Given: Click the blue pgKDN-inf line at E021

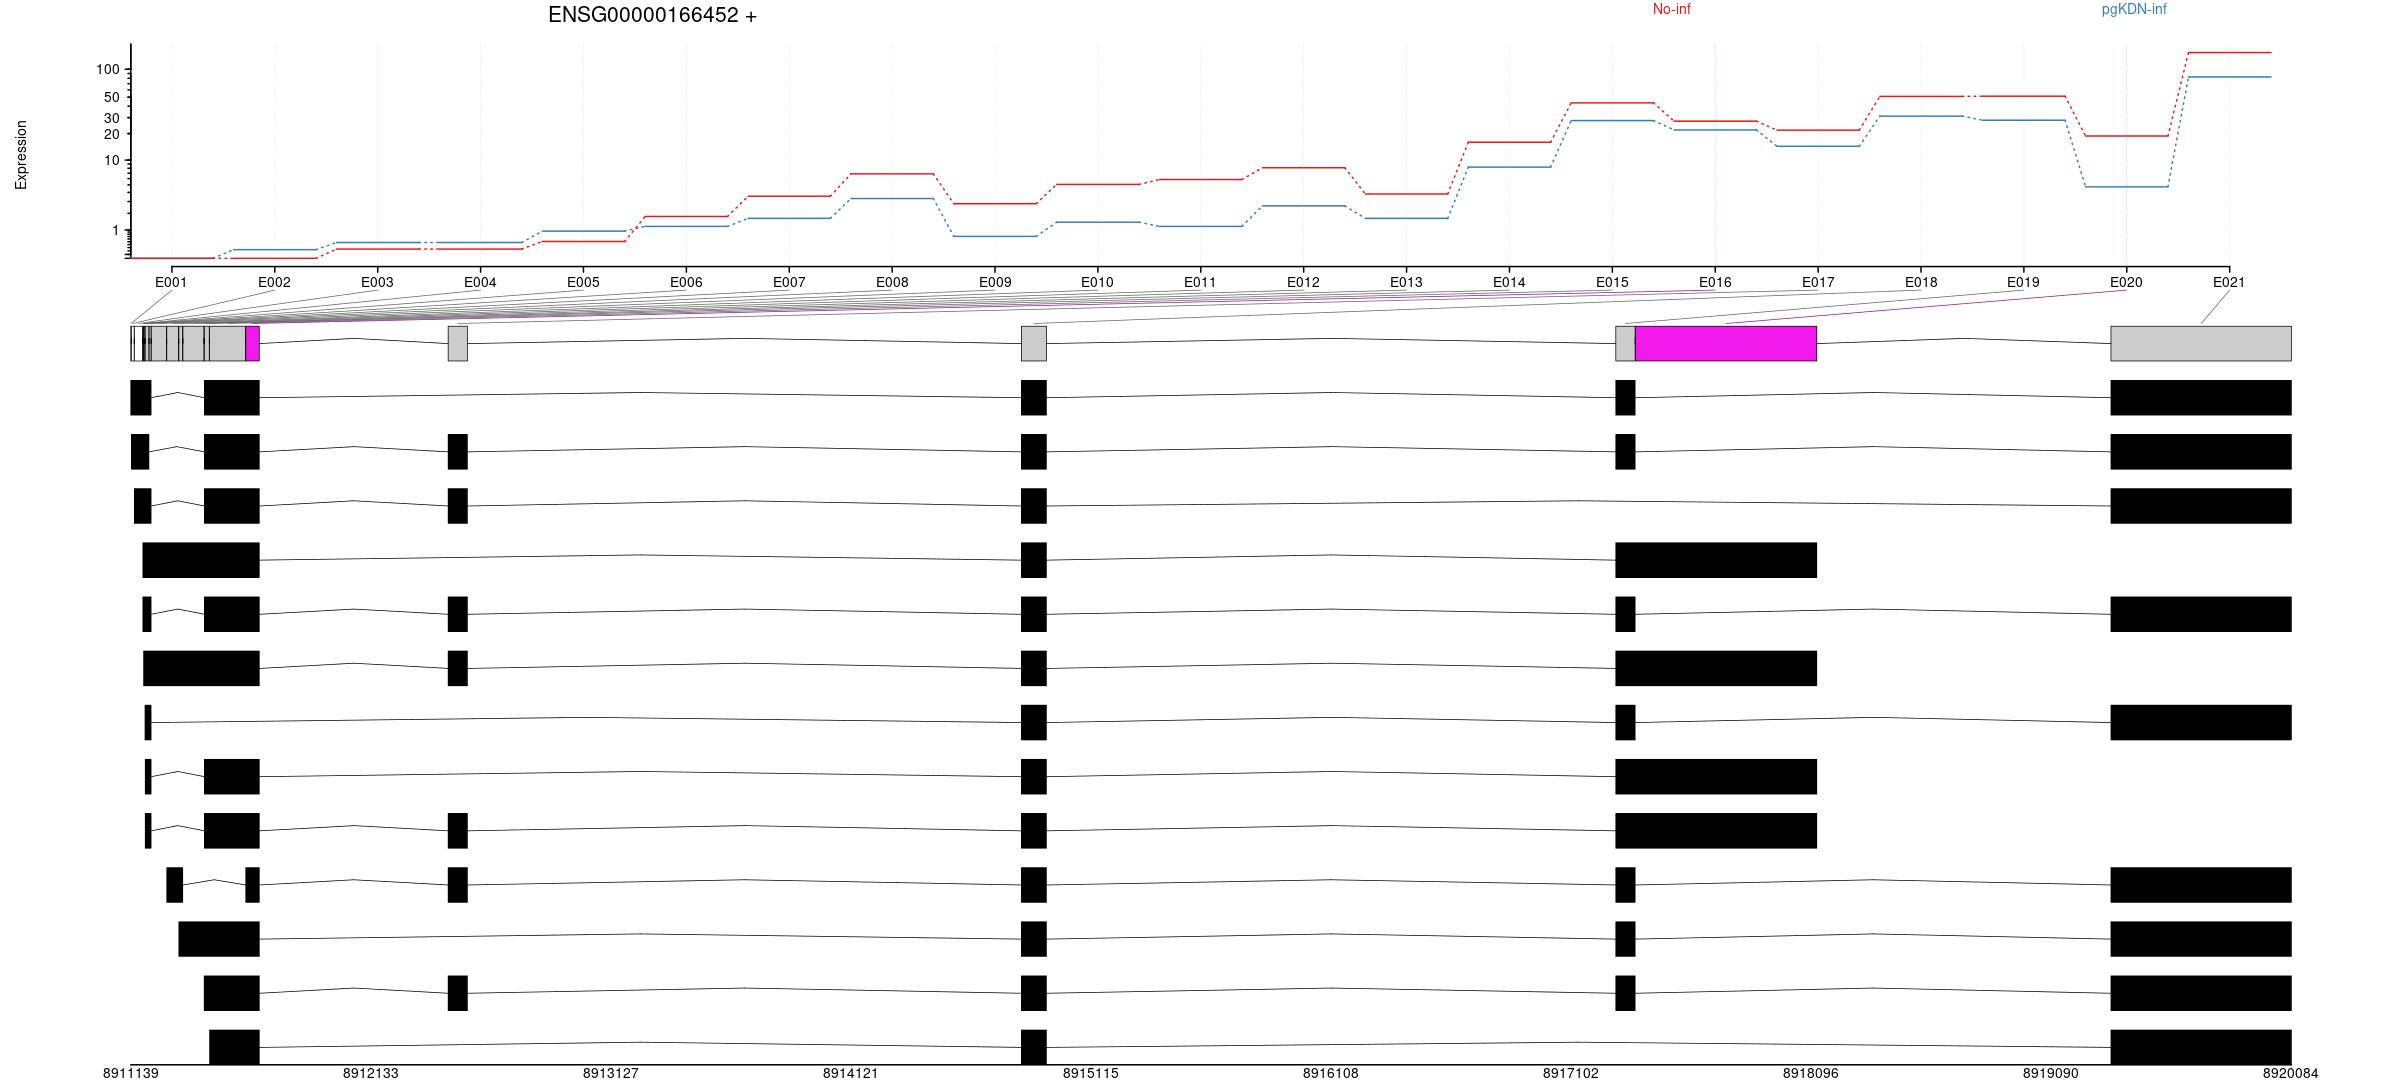Looking at the screenshot, I should pyautogui.click(x=2229, y=77).
